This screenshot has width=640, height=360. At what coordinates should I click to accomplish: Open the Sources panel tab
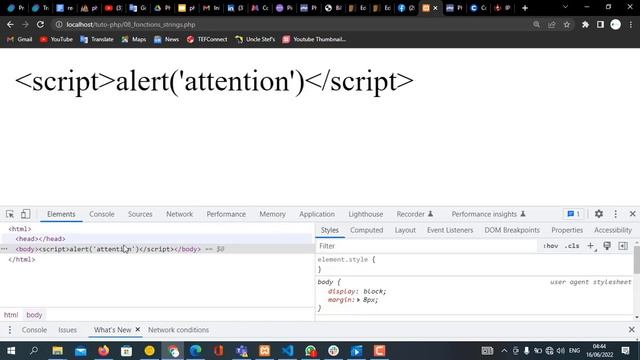coord(140,214)
